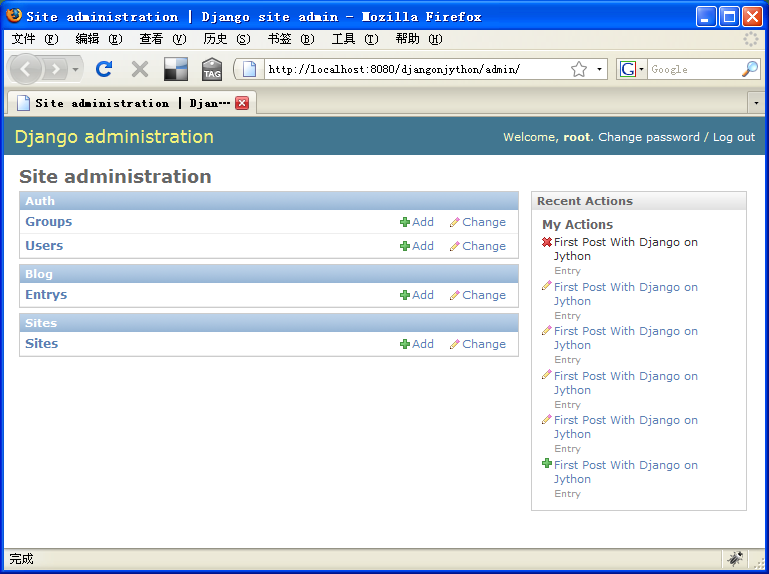Focus the Google search box
The height and width of the screenshot is (574, 769).
click(694, 69)
